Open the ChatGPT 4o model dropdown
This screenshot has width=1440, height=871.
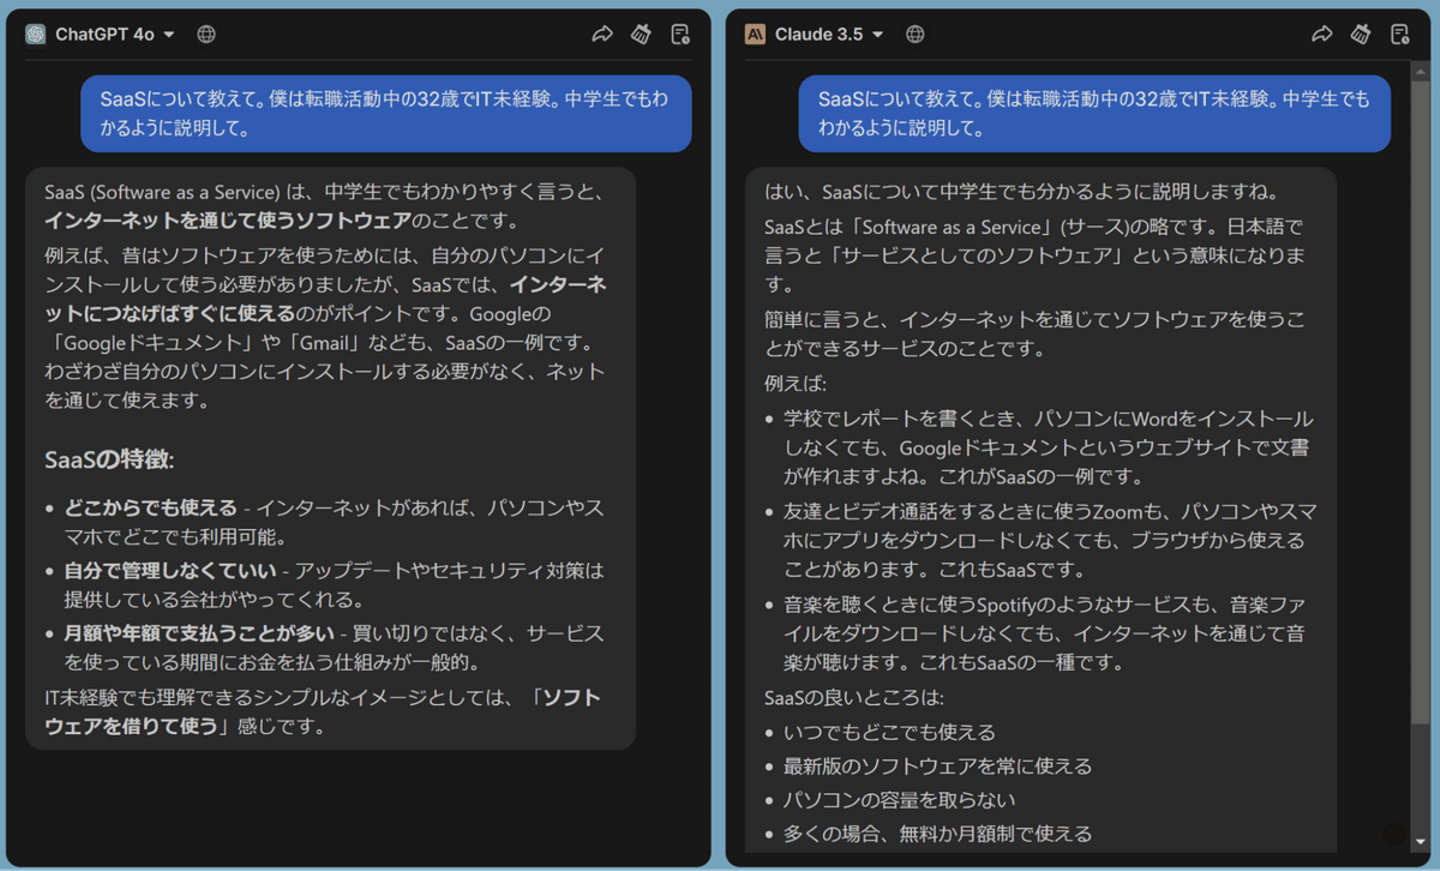(115, 34)
